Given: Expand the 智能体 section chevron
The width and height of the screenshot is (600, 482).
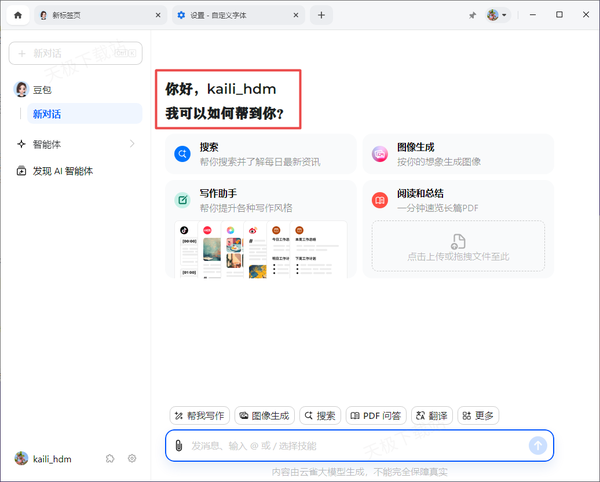Looking at the screenshot, I should [132, 144].
